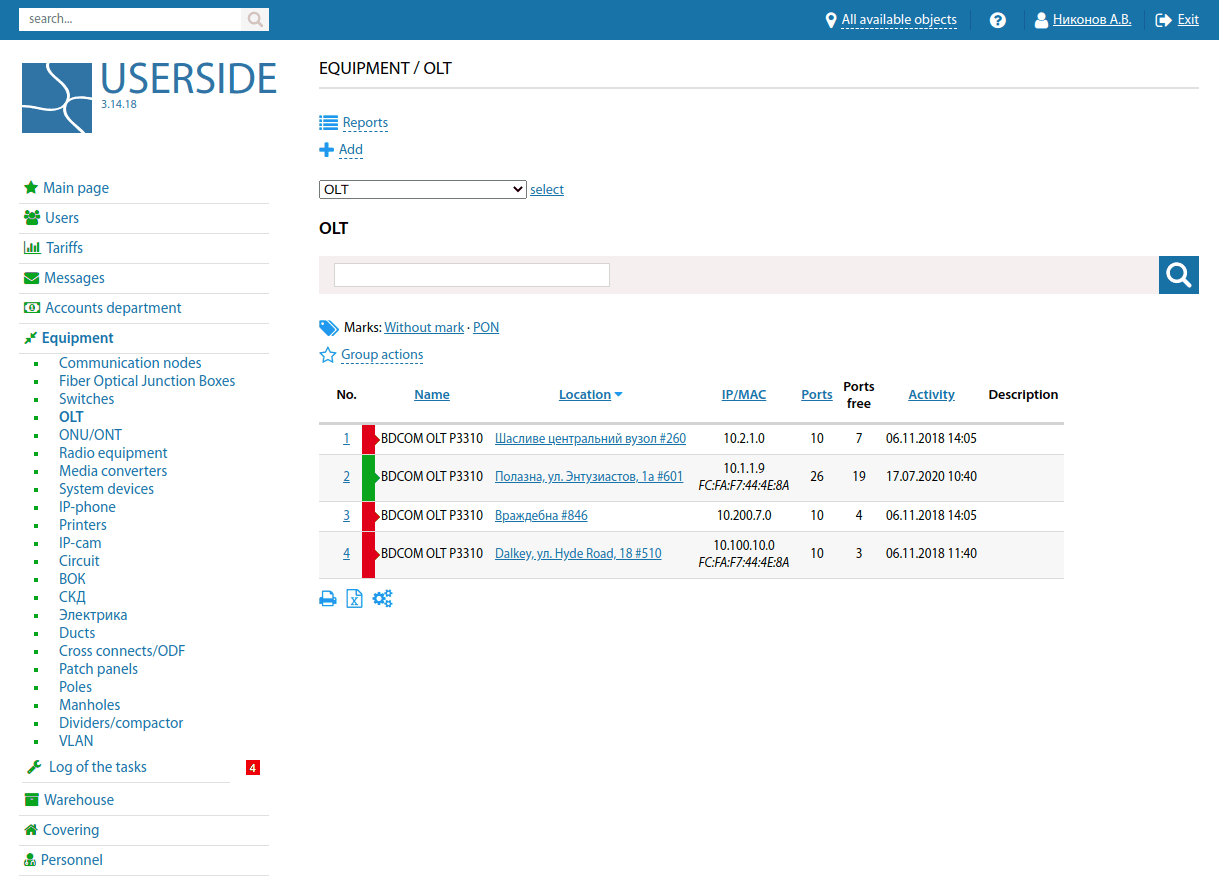
Task: Go to ONU/ONT equipment section
Action: pos(90,435)
